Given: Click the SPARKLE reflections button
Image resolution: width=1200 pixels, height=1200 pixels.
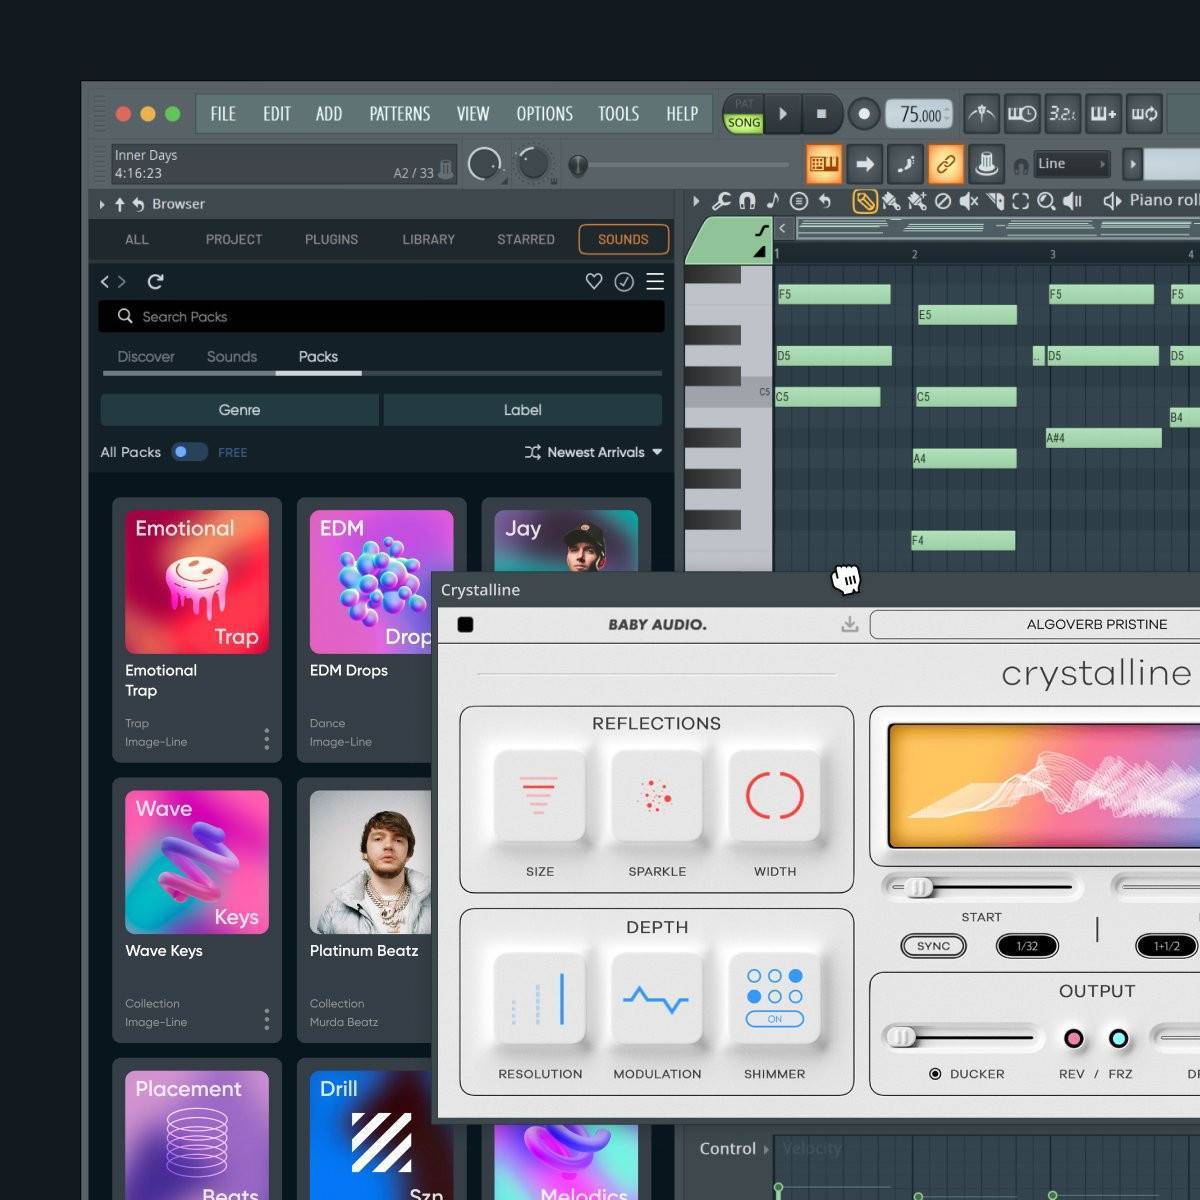Looking at the screenshot, I should coord(657,796).
